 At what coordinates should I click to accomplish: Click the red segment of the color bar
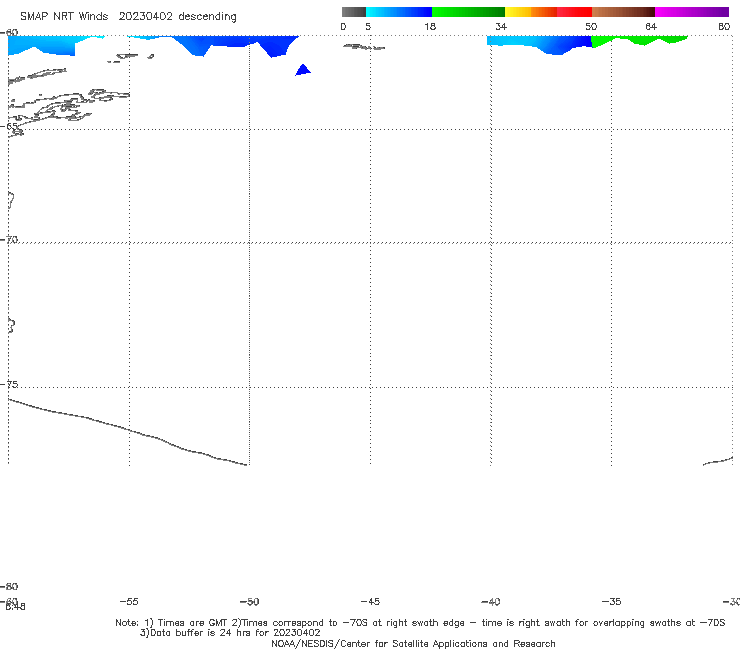tap(574, 12)
